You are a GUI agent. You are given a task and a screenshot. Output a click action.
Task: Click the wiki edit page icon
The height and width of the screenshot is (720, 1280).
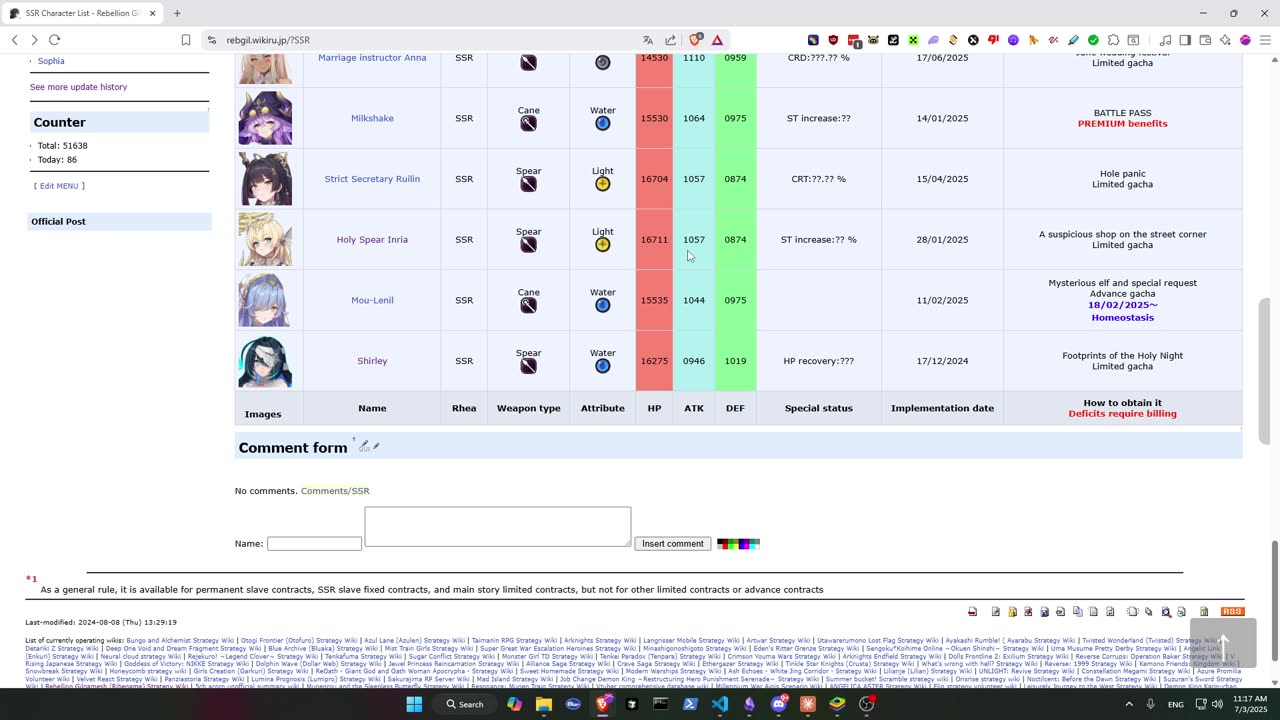pyautogui.click(x=996, y=611)
